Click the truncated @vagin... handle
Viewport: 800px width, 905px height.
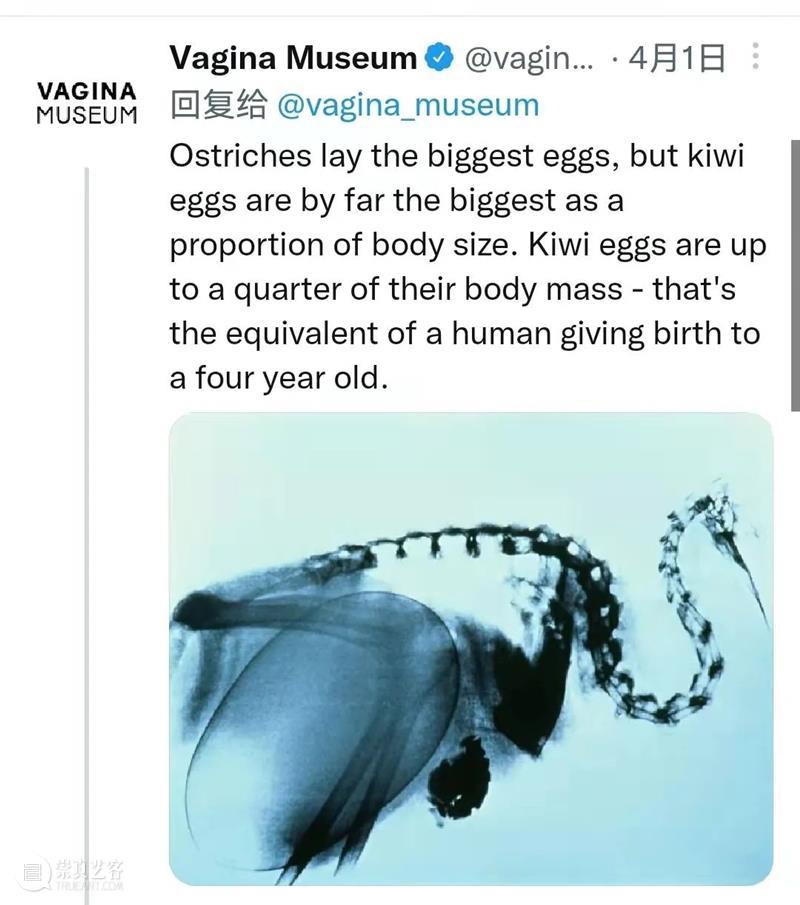tap(529, 59)
